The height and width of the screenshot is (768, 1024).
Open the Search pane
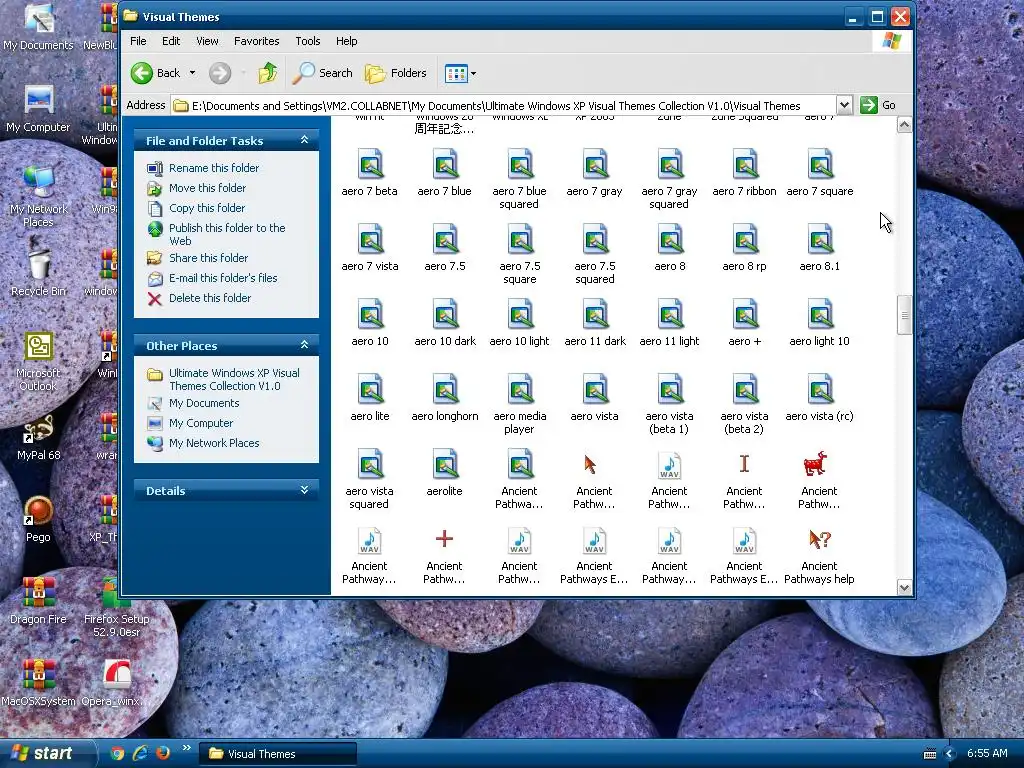pyautogui.click(x=322, y=73)
